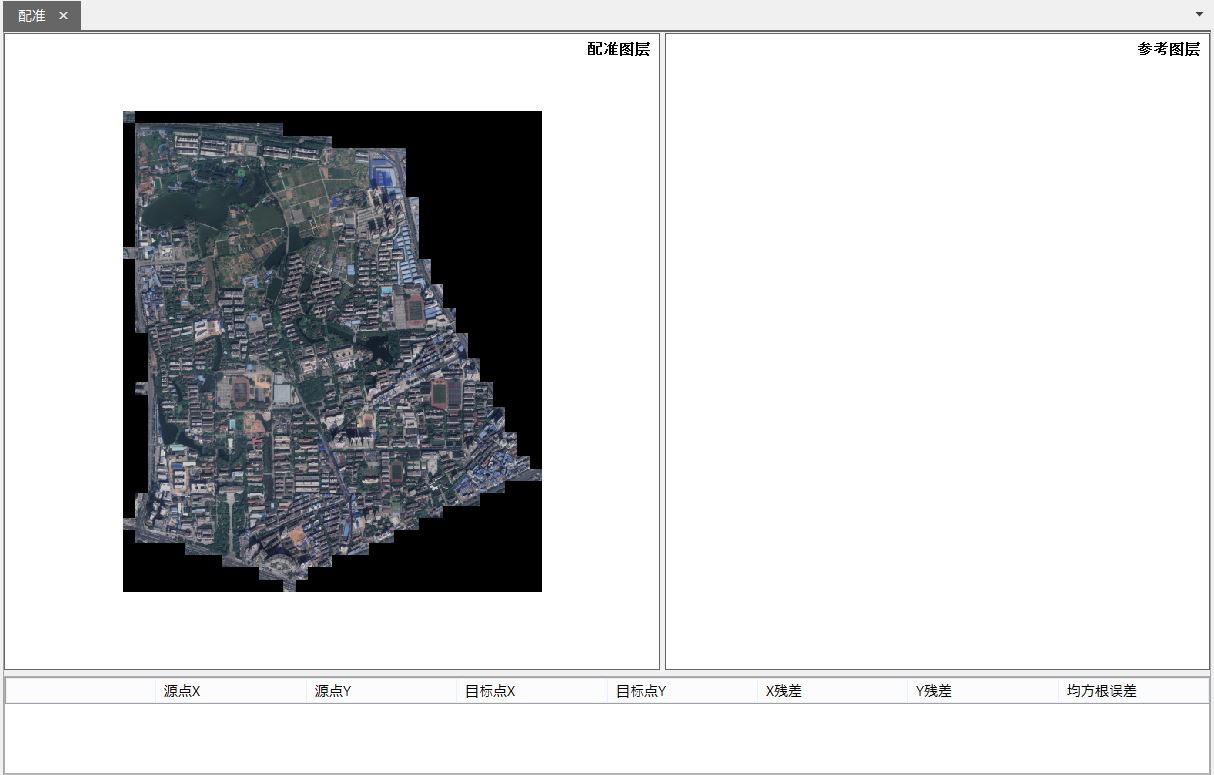Click the 源点Y column header
1214x775 pixels.
[381, 691]
